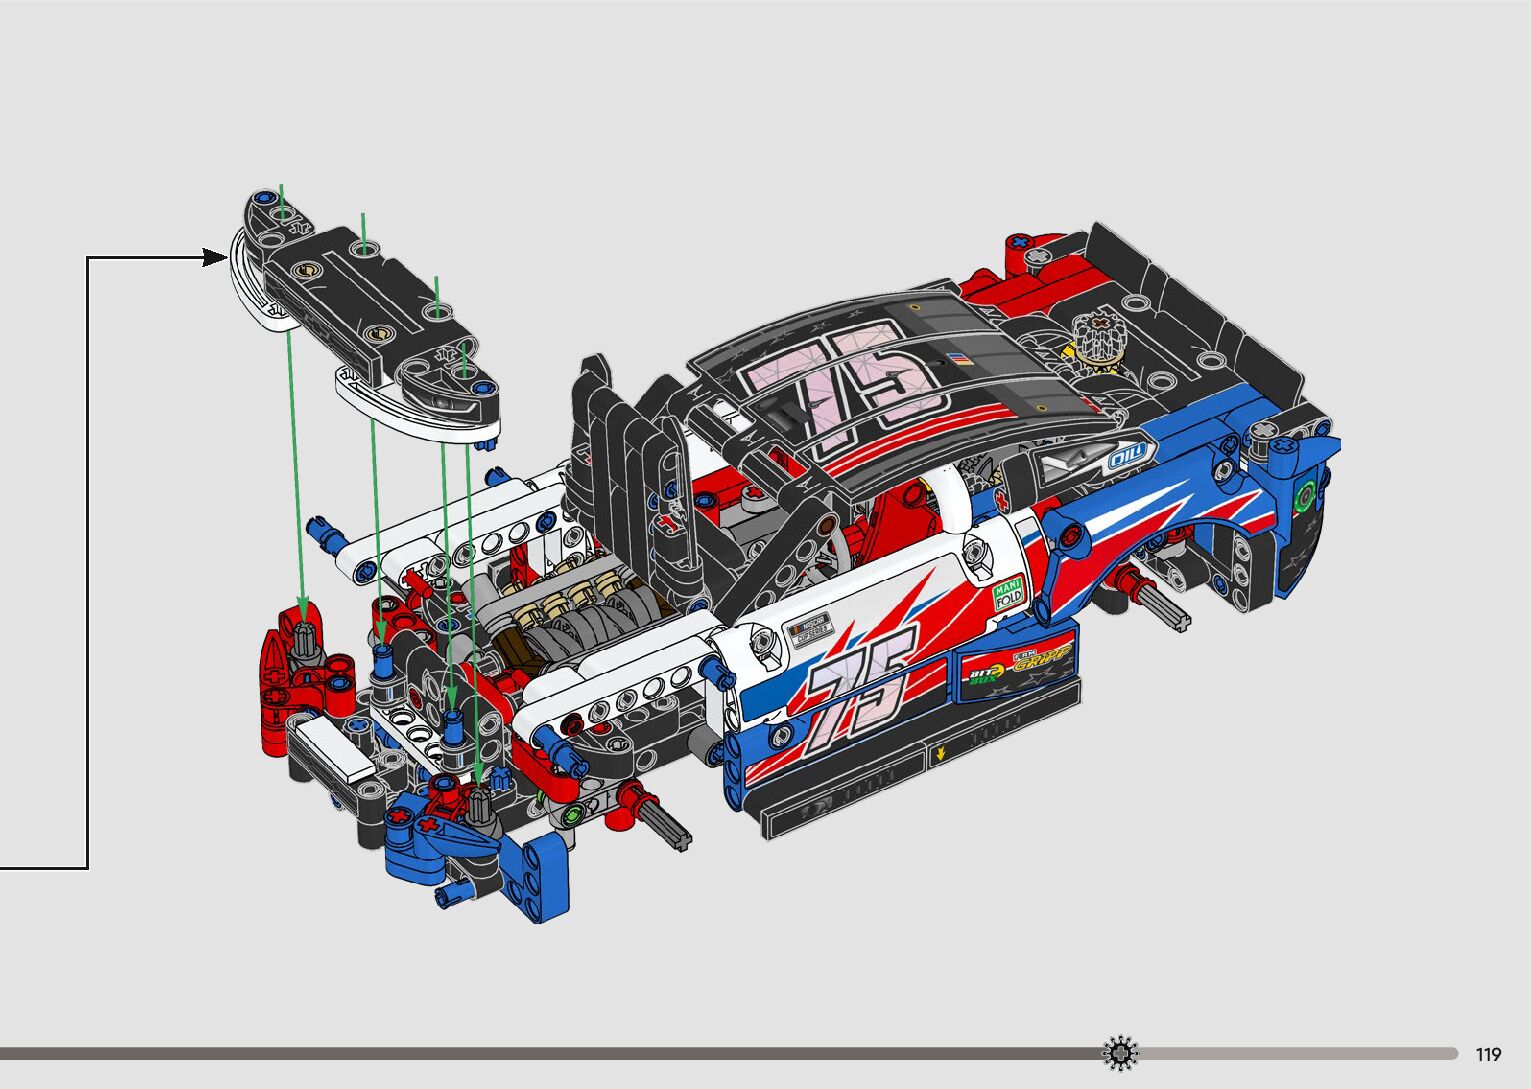This screenshot has height=1089, width=1531.
Task: Click the small yellow arrow on the side skirt
Action: (x=939, y=755)
